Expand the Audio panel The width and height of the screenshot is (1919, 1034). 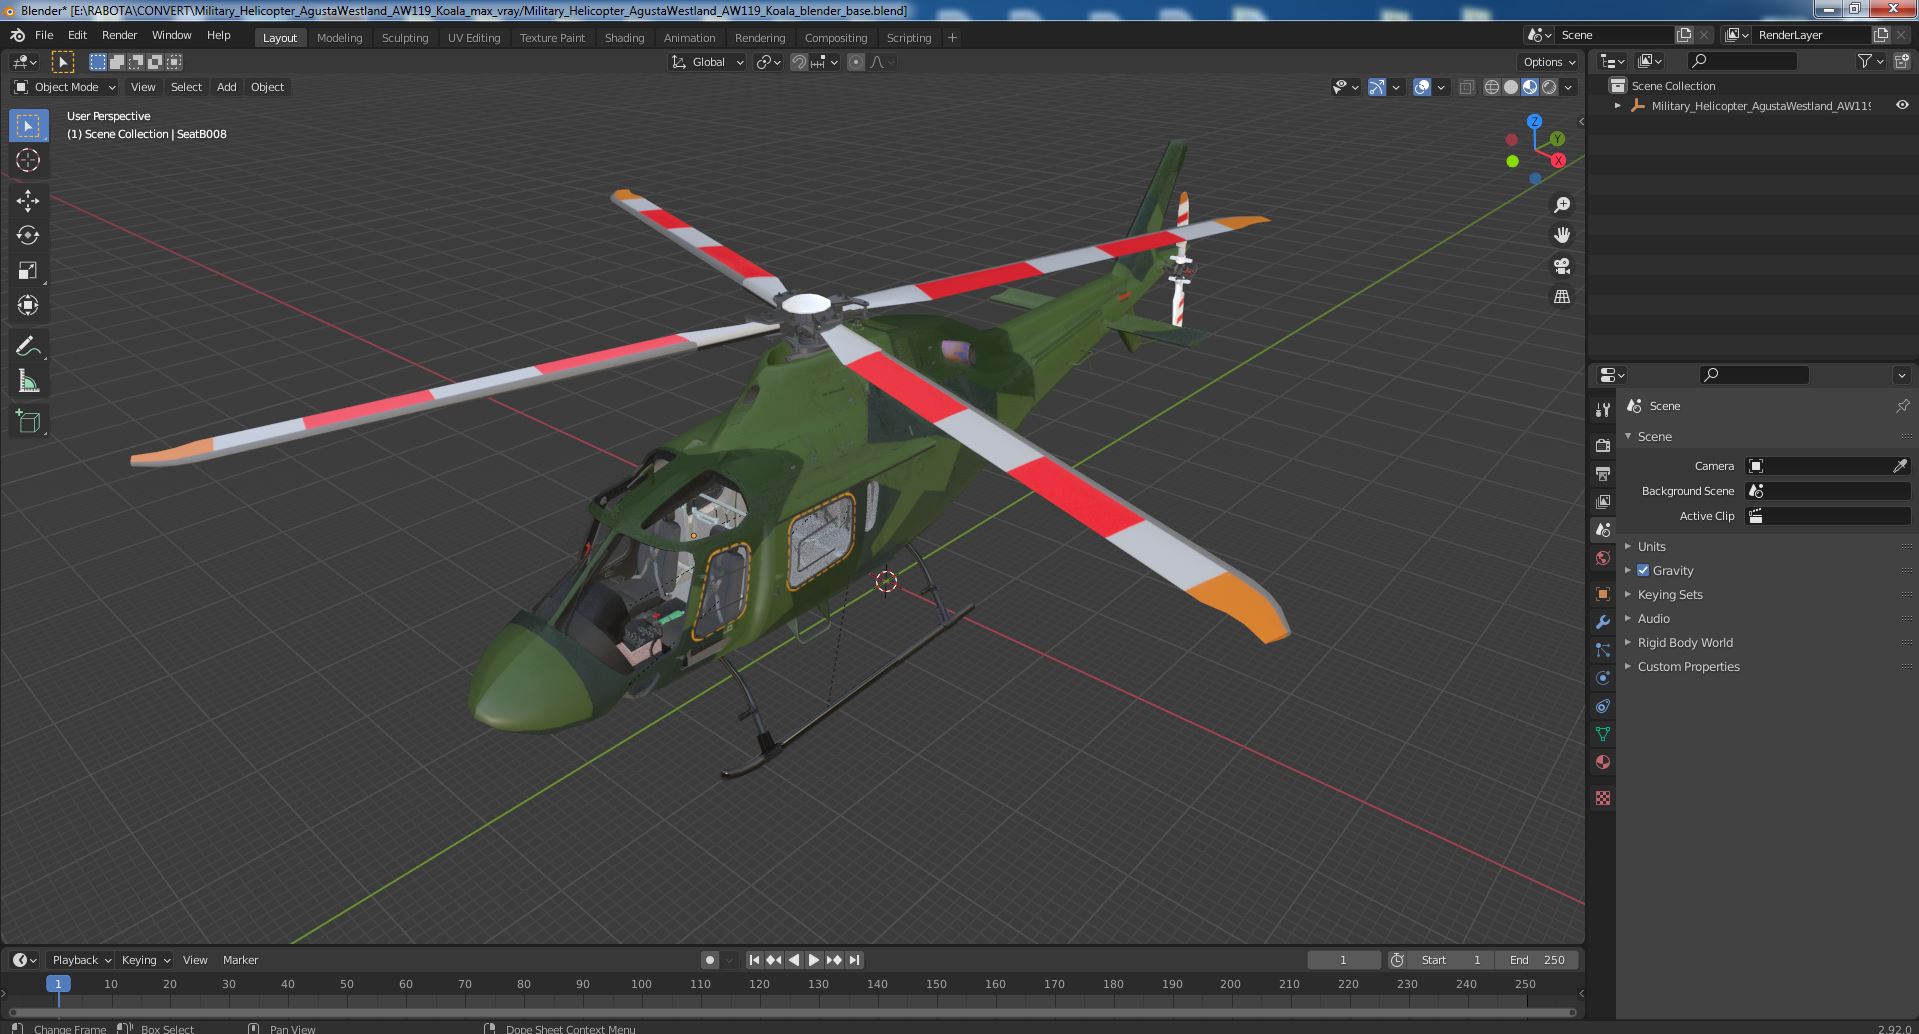click(1653, 618)
